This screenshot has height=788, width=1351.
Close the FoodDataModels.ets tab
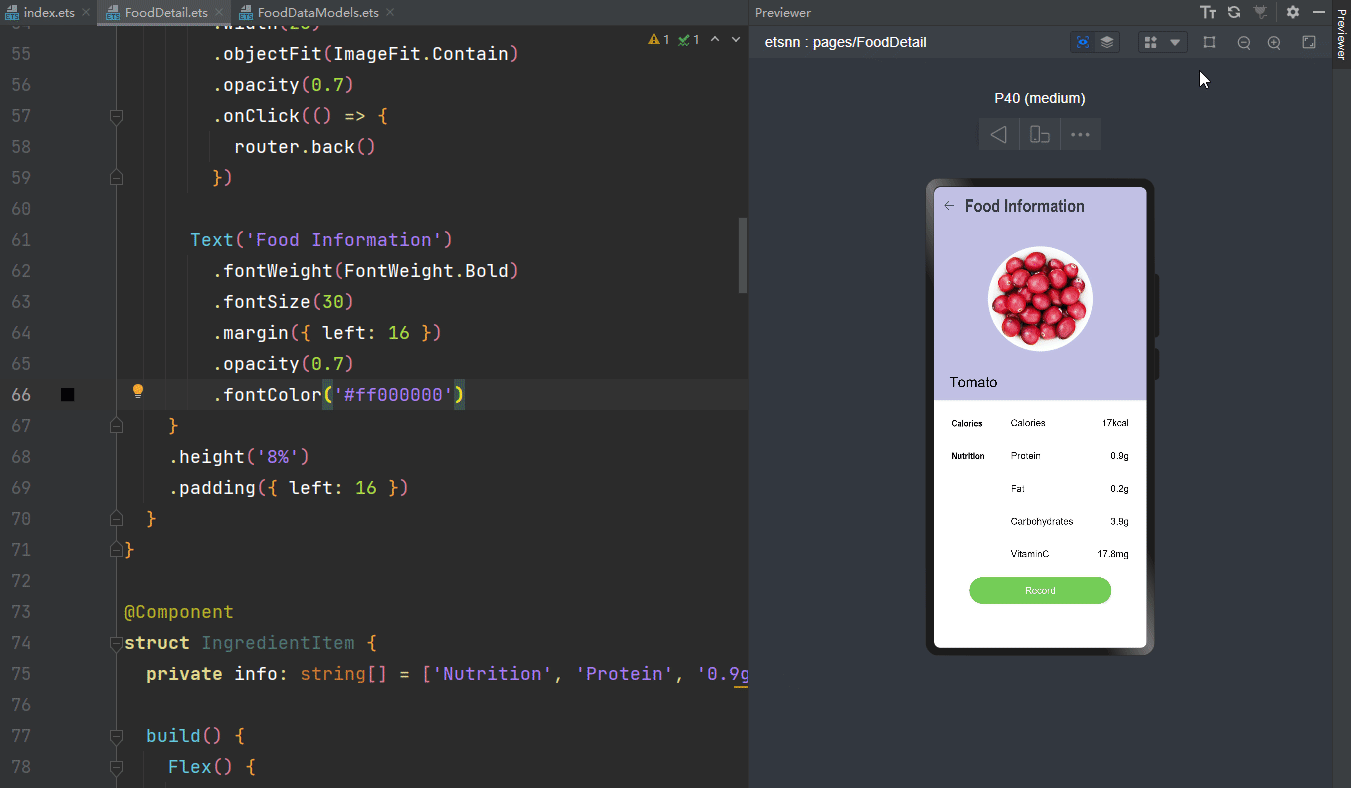click(389, 13)
